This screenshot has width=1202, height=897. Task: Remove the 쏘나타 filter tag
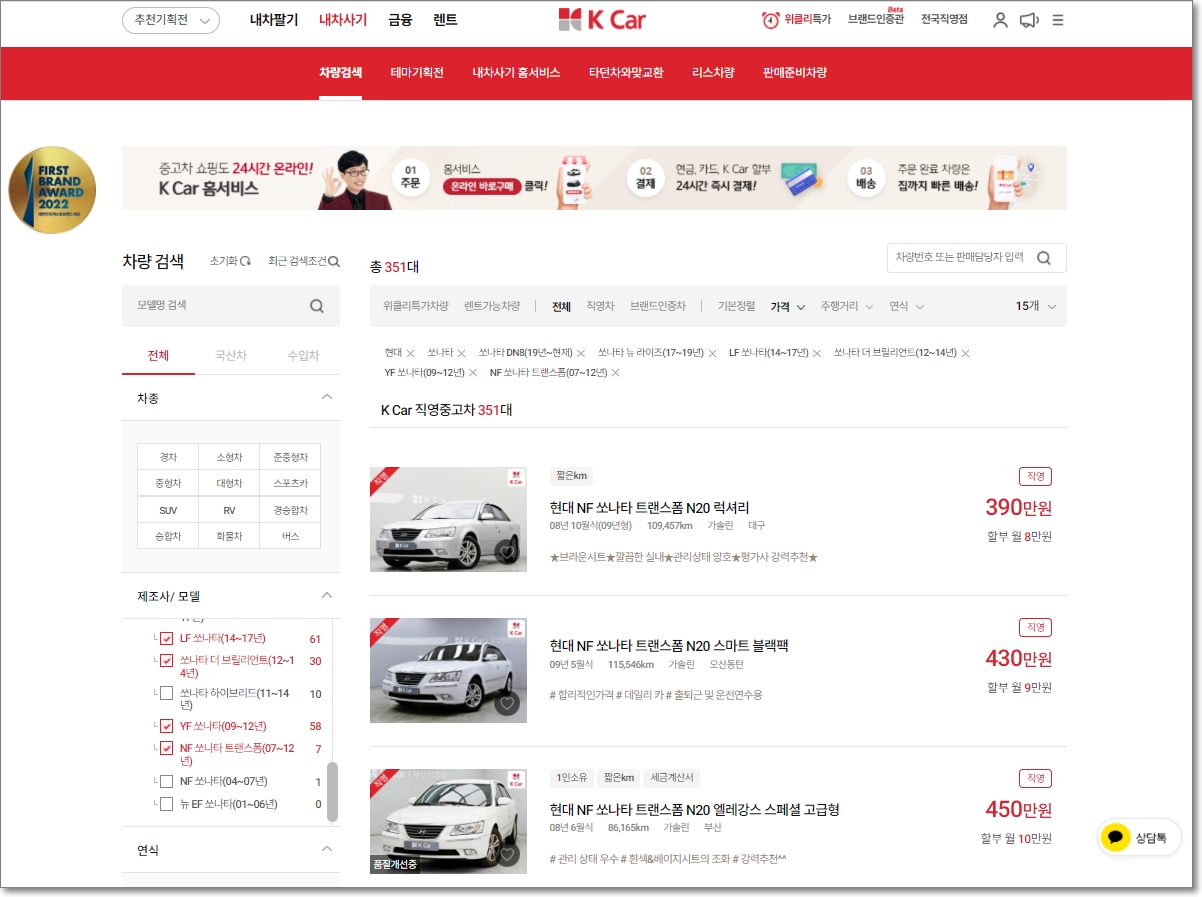(461, 353)
